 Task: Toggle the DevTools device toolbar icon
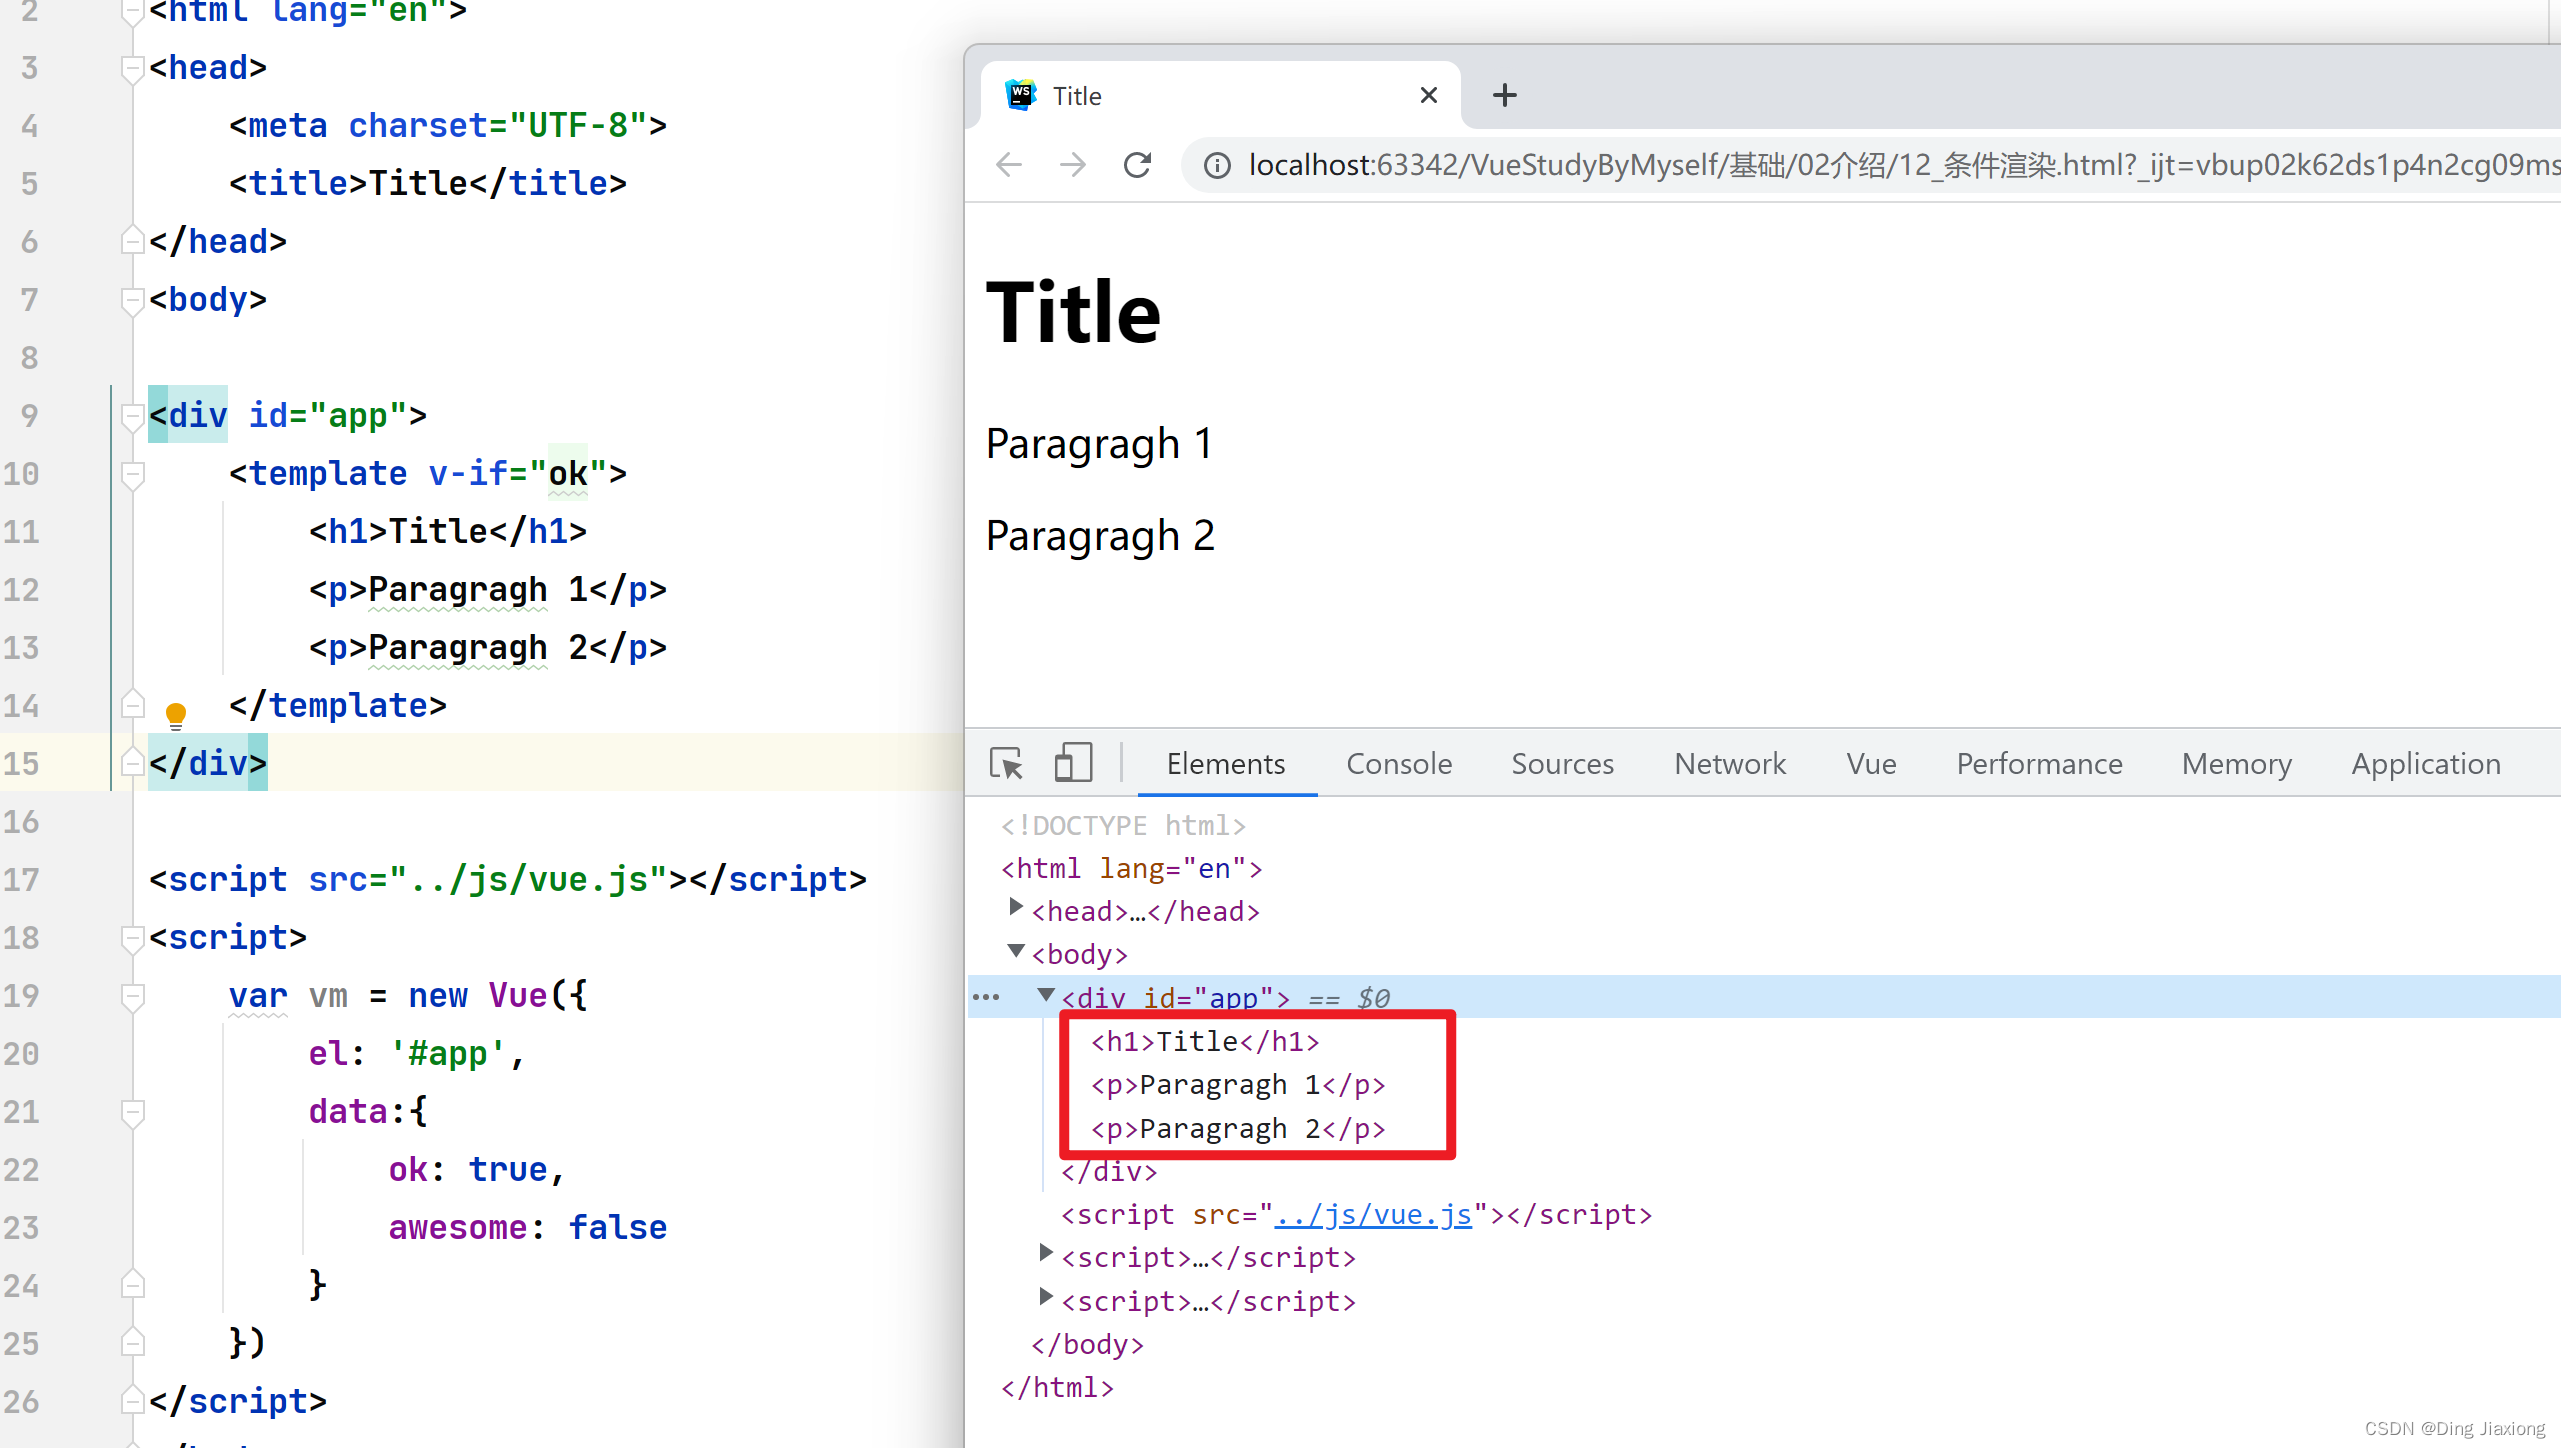(1073, 763)
